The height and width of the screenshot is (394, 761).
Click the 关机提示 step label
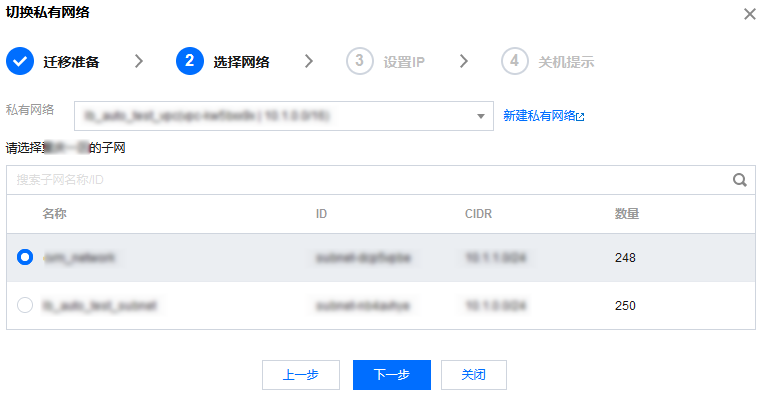point(566,62)
